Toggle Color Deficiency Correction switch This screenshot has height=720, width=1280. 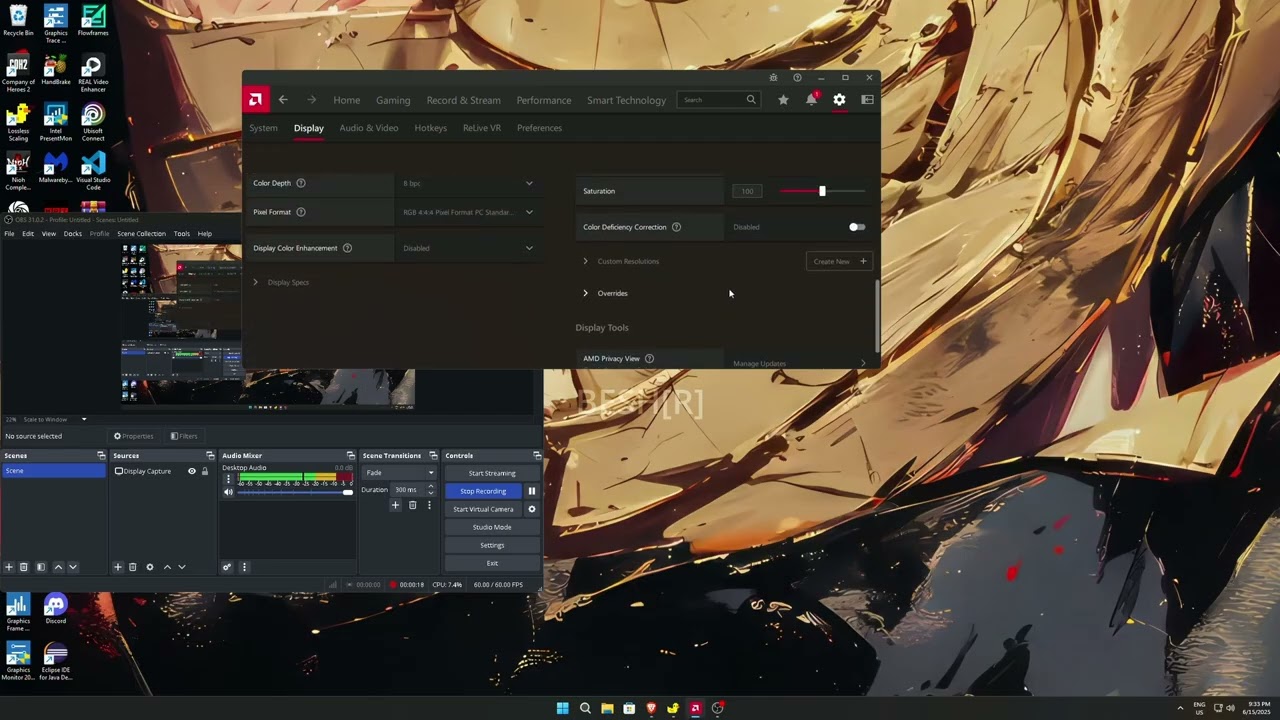click(857, 227)
